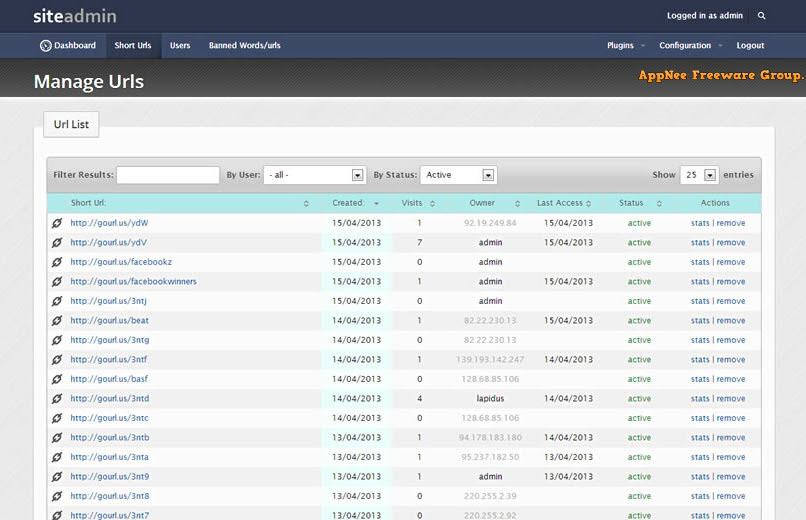Open the By User dropdown
The width and height of the screenshot is (806, 520).
tap(315, 175)
